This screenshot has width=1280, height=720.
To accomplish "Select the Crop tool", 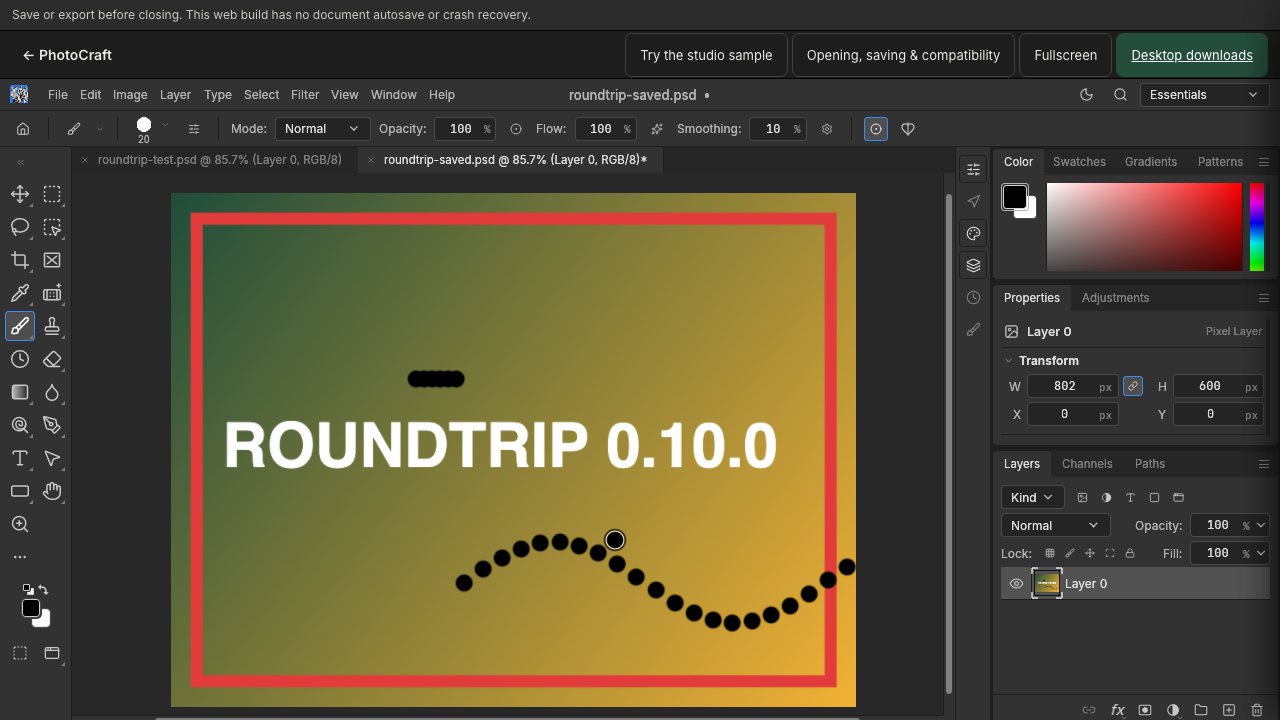I will (x=20, y=261).
